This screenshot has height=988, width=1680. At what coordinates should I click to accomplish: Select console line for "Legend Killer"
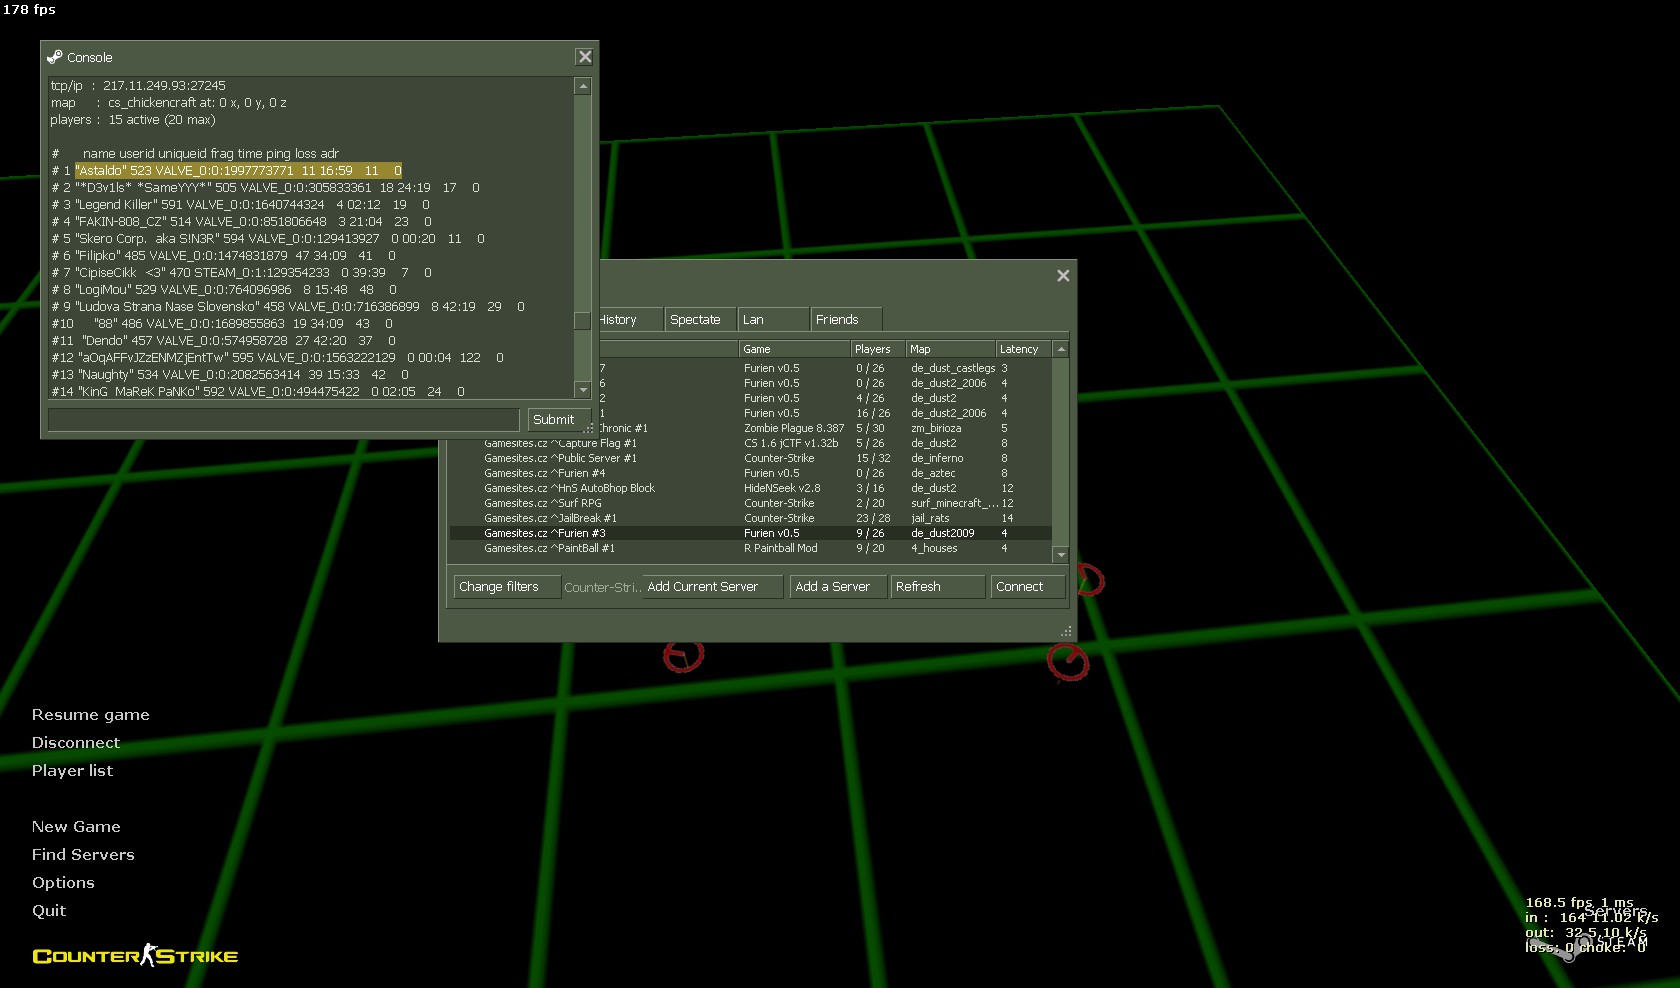[242, 205]
